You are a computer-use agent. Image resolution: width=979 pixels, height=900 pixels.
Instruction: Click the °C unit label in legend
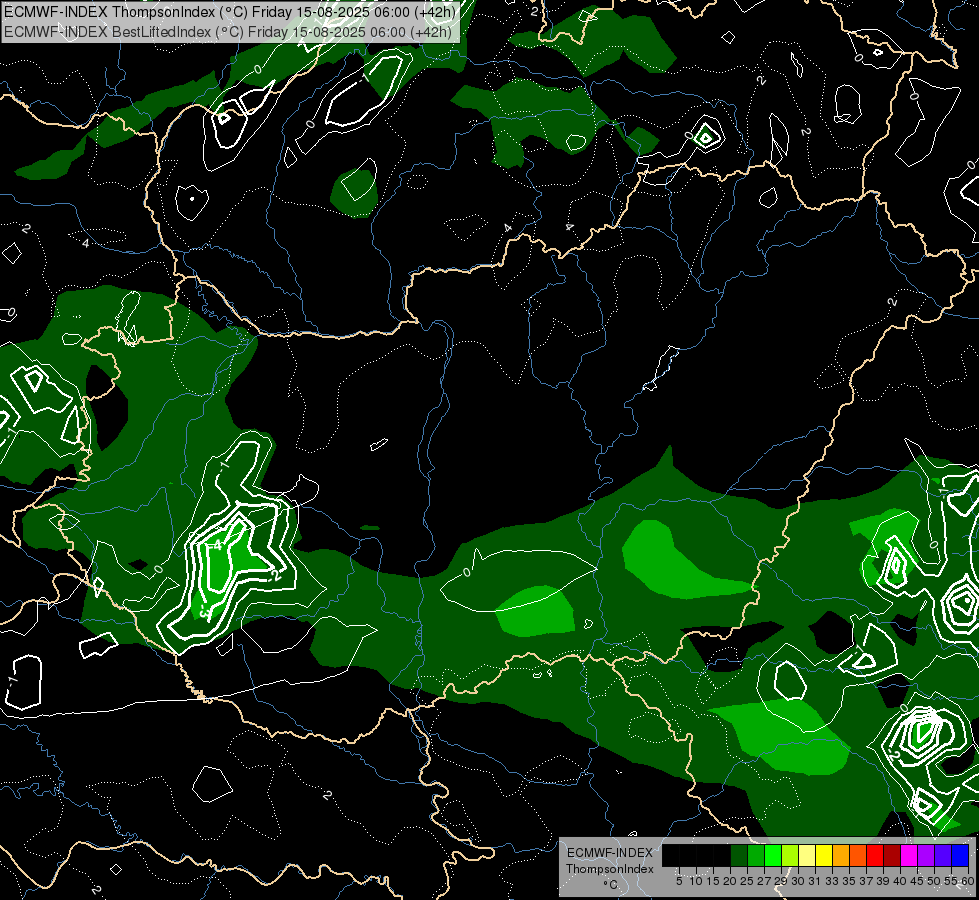click(610, 885)
